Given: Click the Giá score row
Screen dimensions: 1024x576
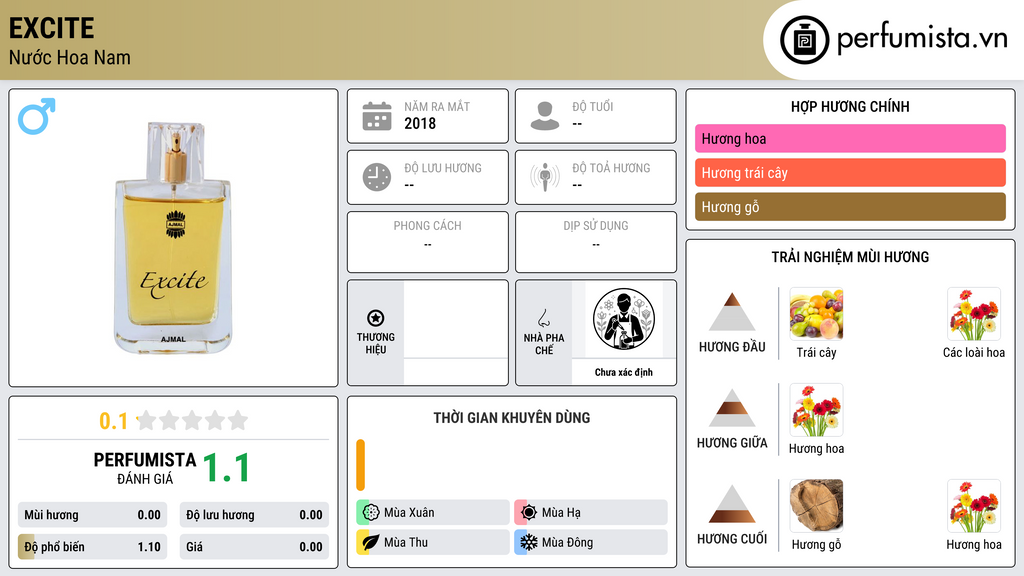Looking at the screenshot, I should [x=254, y=547].
